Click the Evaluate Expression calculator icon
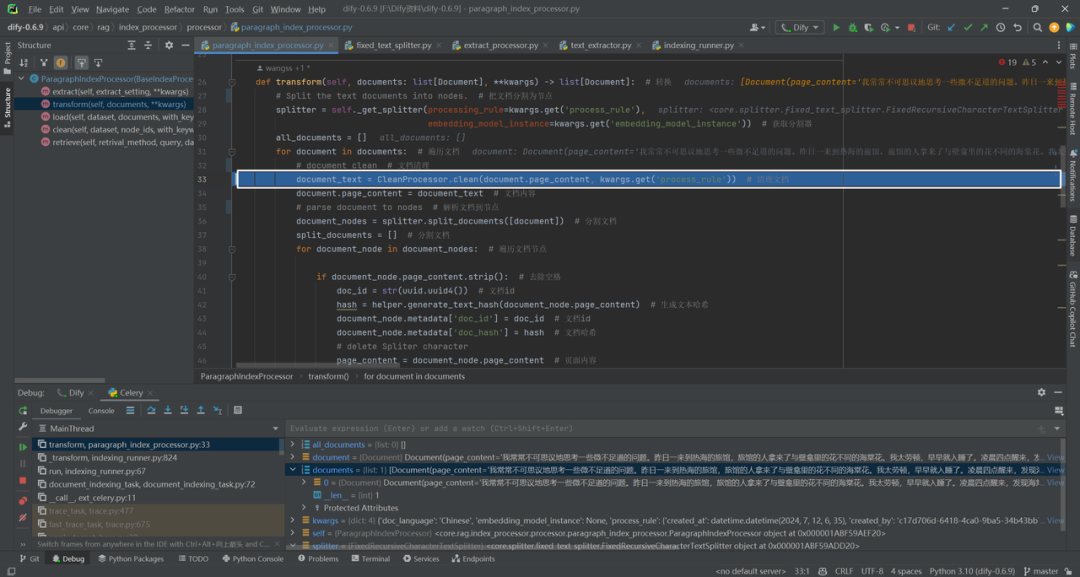 click(x=238, y=410)
